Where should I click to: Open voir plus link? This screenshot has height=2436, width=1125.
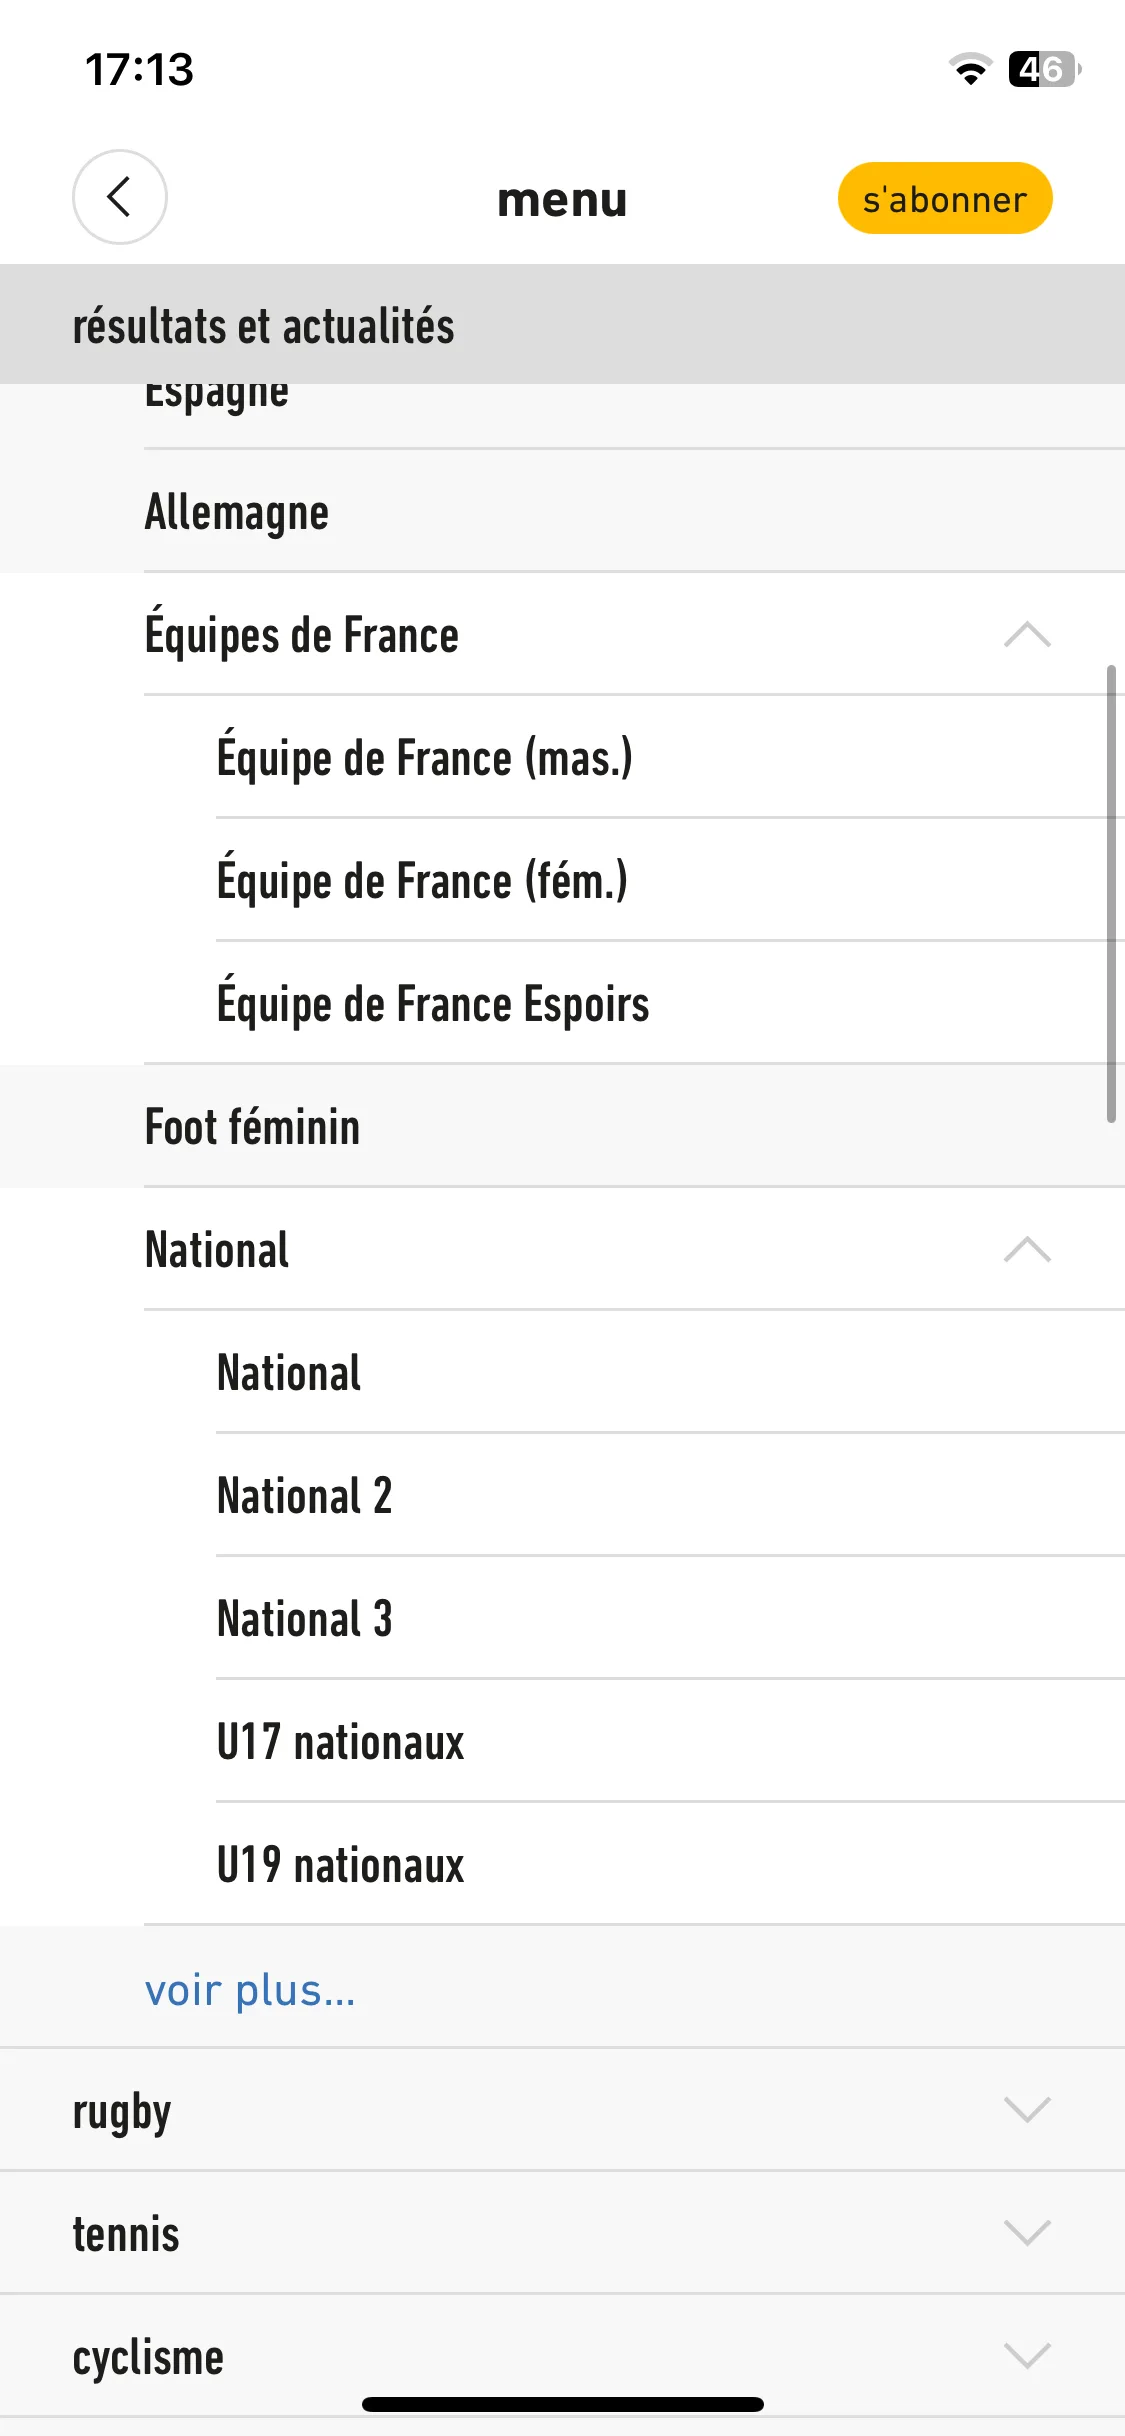(x=250, y=1989)
